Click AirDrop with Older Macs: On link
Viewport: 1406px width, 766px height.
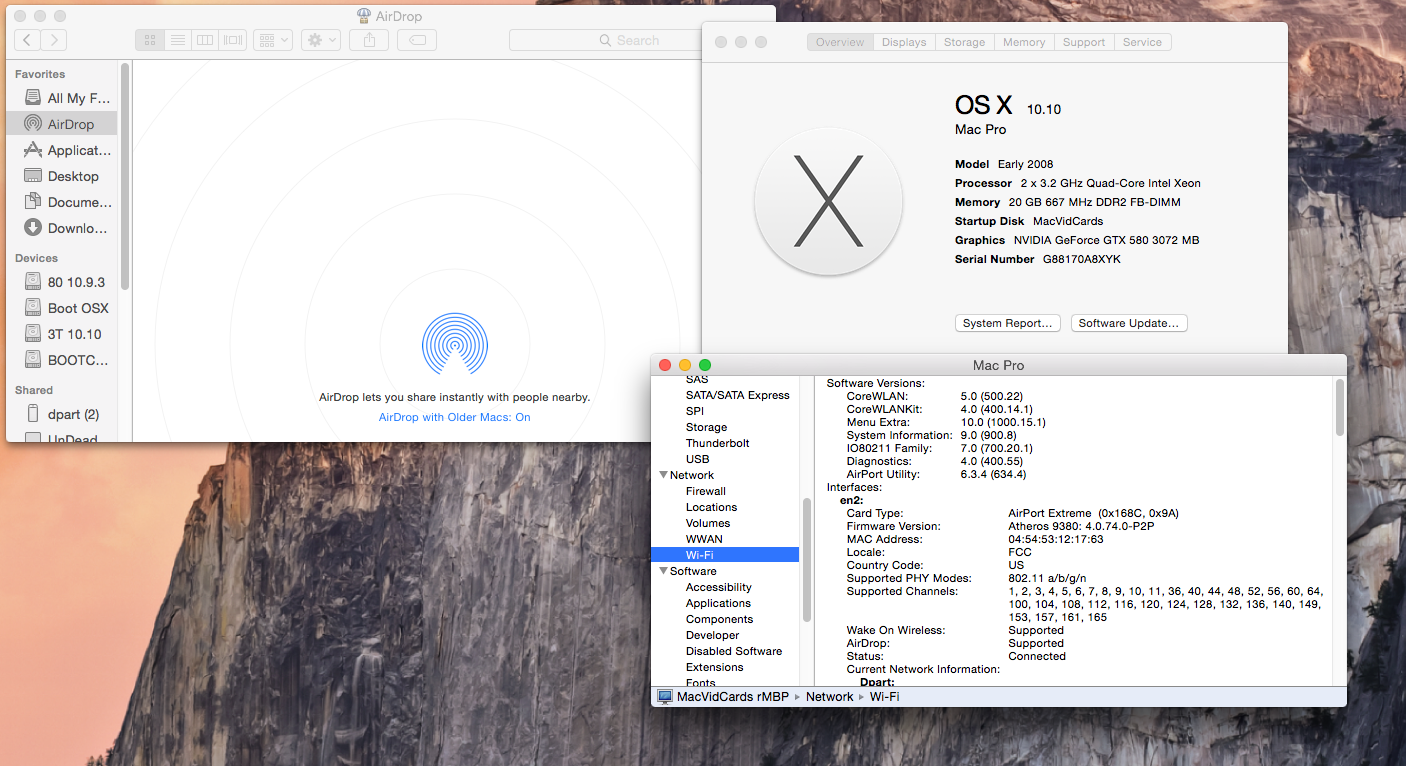coord(454,417)
